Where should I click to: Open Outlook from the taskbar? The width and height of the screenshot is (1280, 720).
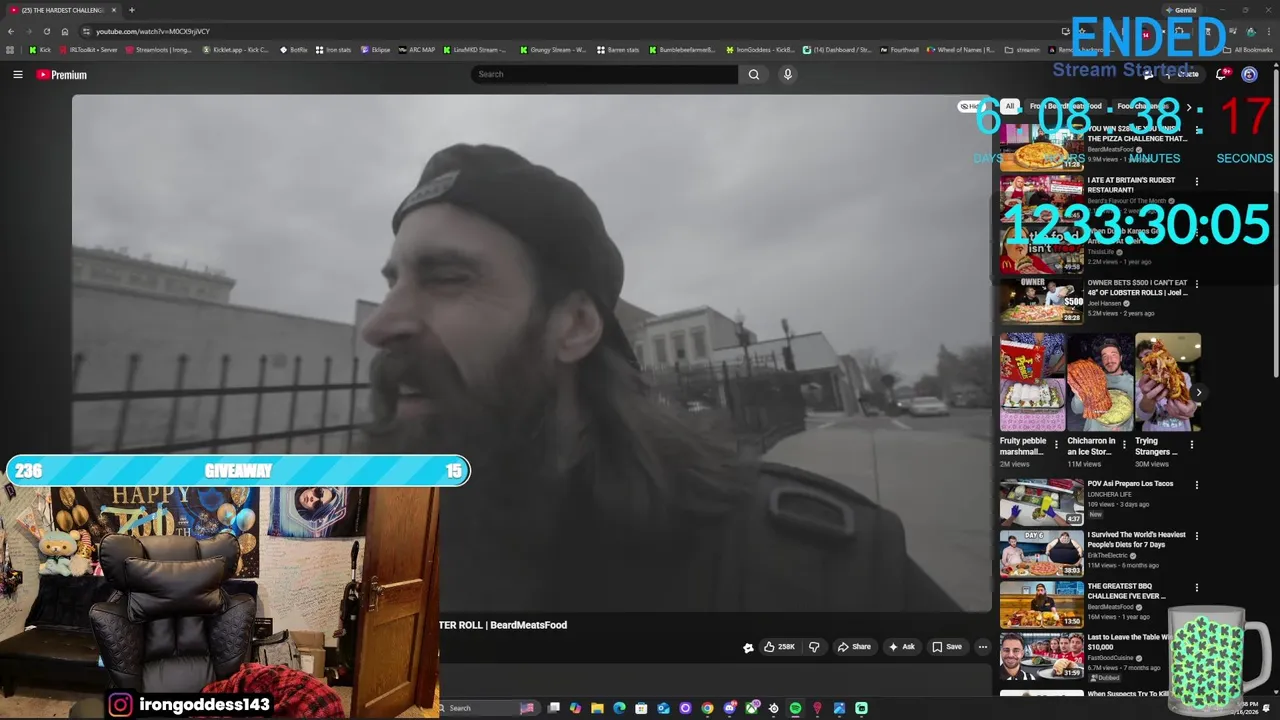[x=663, y=708]
